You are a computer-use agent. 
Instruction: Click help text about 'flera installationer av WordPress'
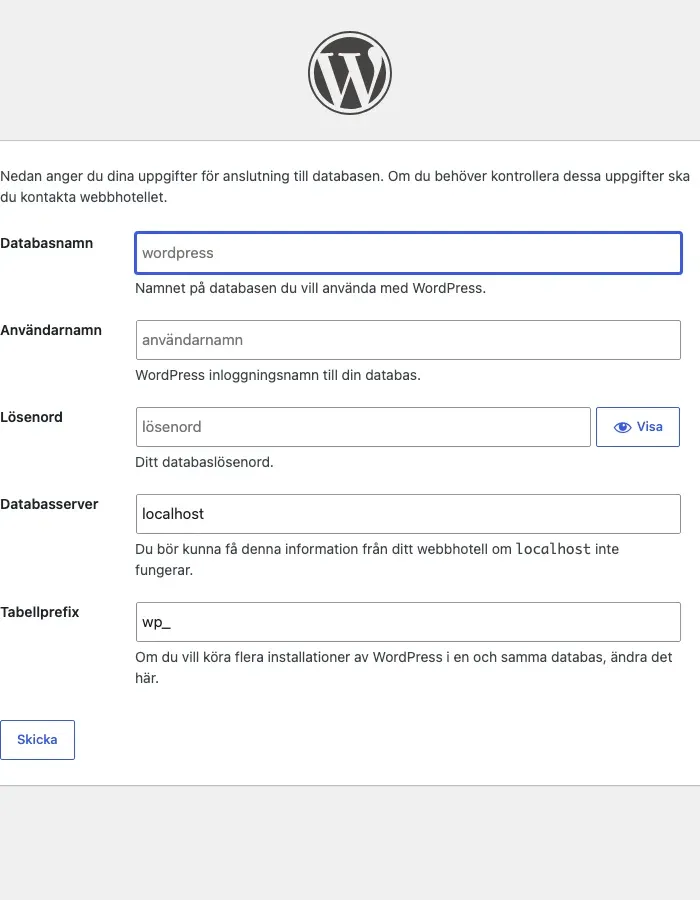403,668
